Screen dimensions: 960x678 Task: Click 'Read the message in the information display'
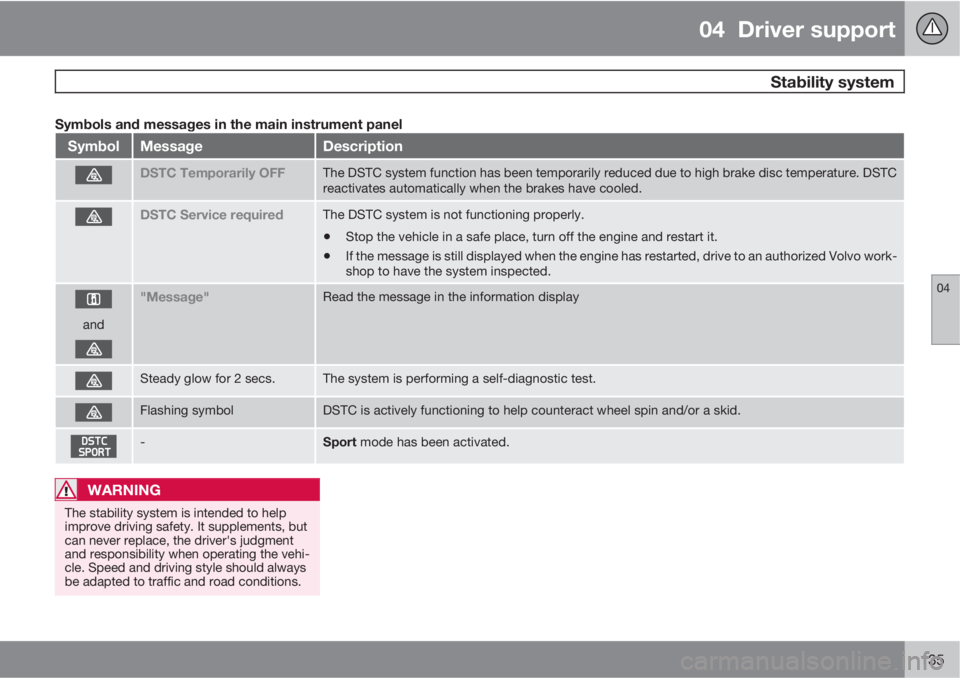pyautogui.click(x=451, y=297)
